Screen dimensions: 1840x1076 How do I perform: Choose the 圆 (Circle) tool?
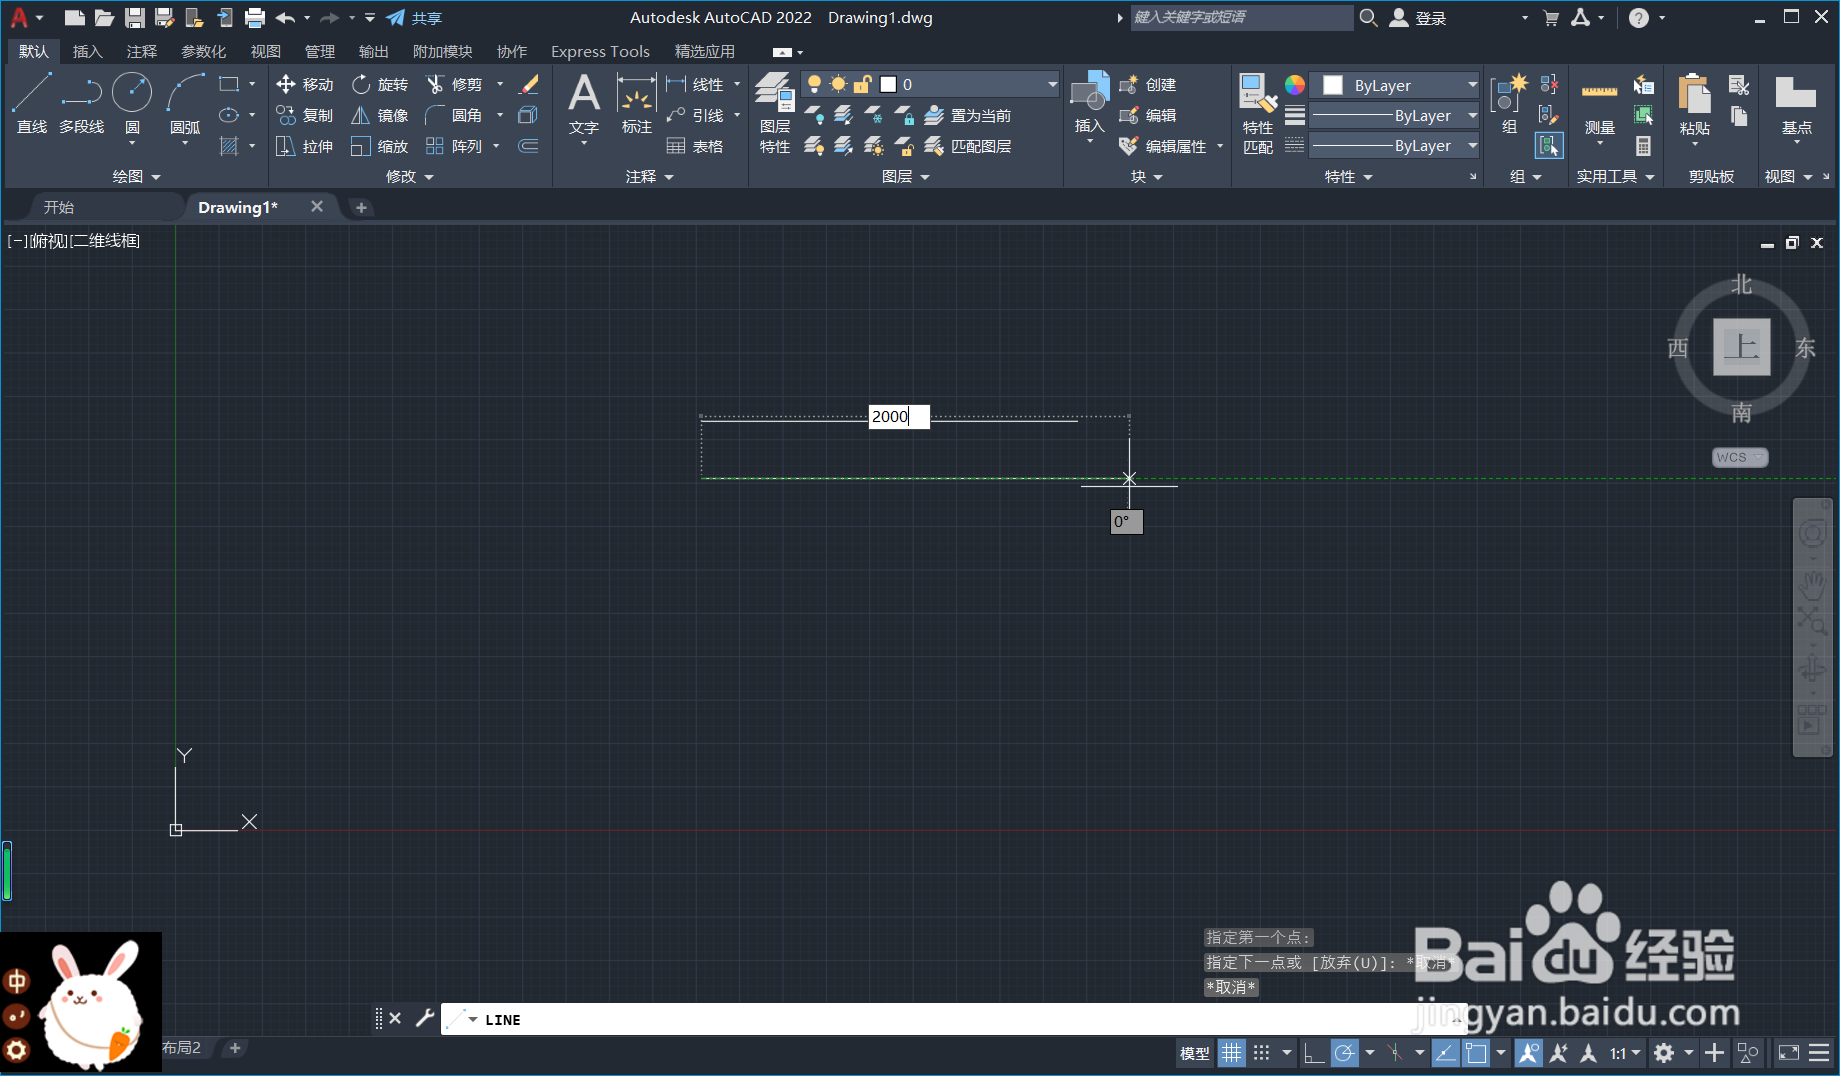pyautogui.click(x=132, y=103)
